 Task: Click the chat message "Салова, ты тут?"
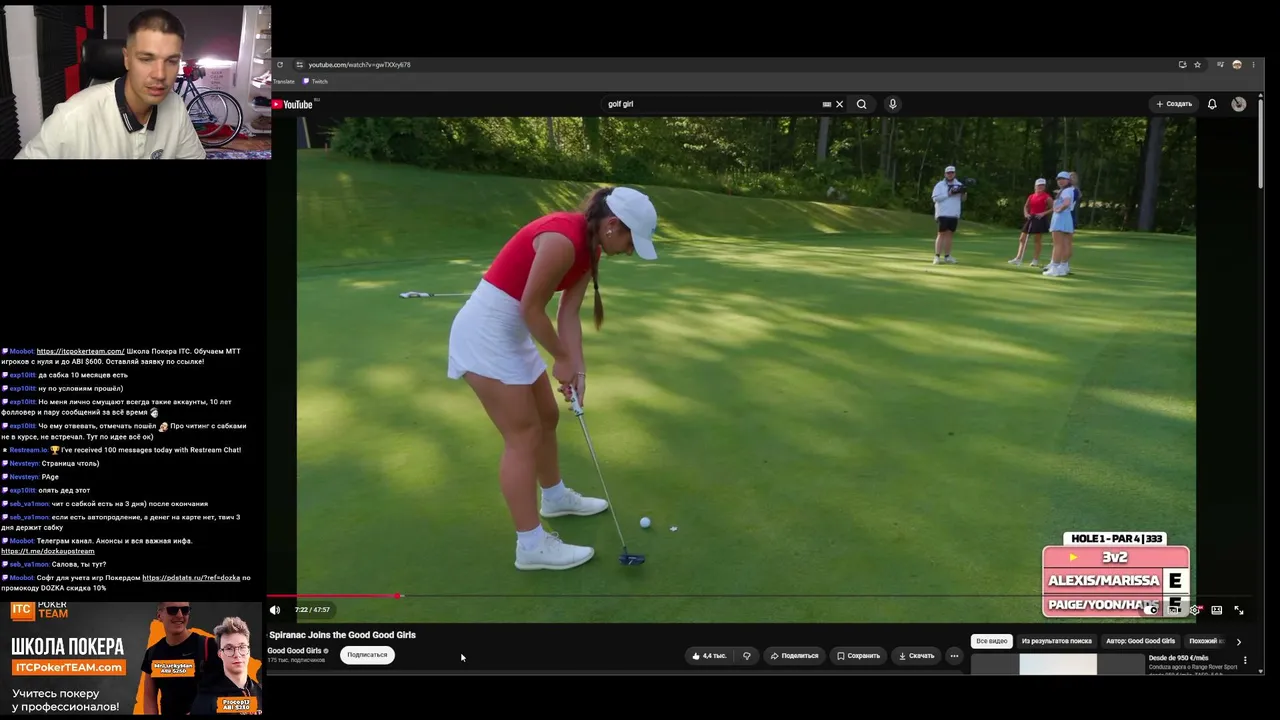click(79, 565)
